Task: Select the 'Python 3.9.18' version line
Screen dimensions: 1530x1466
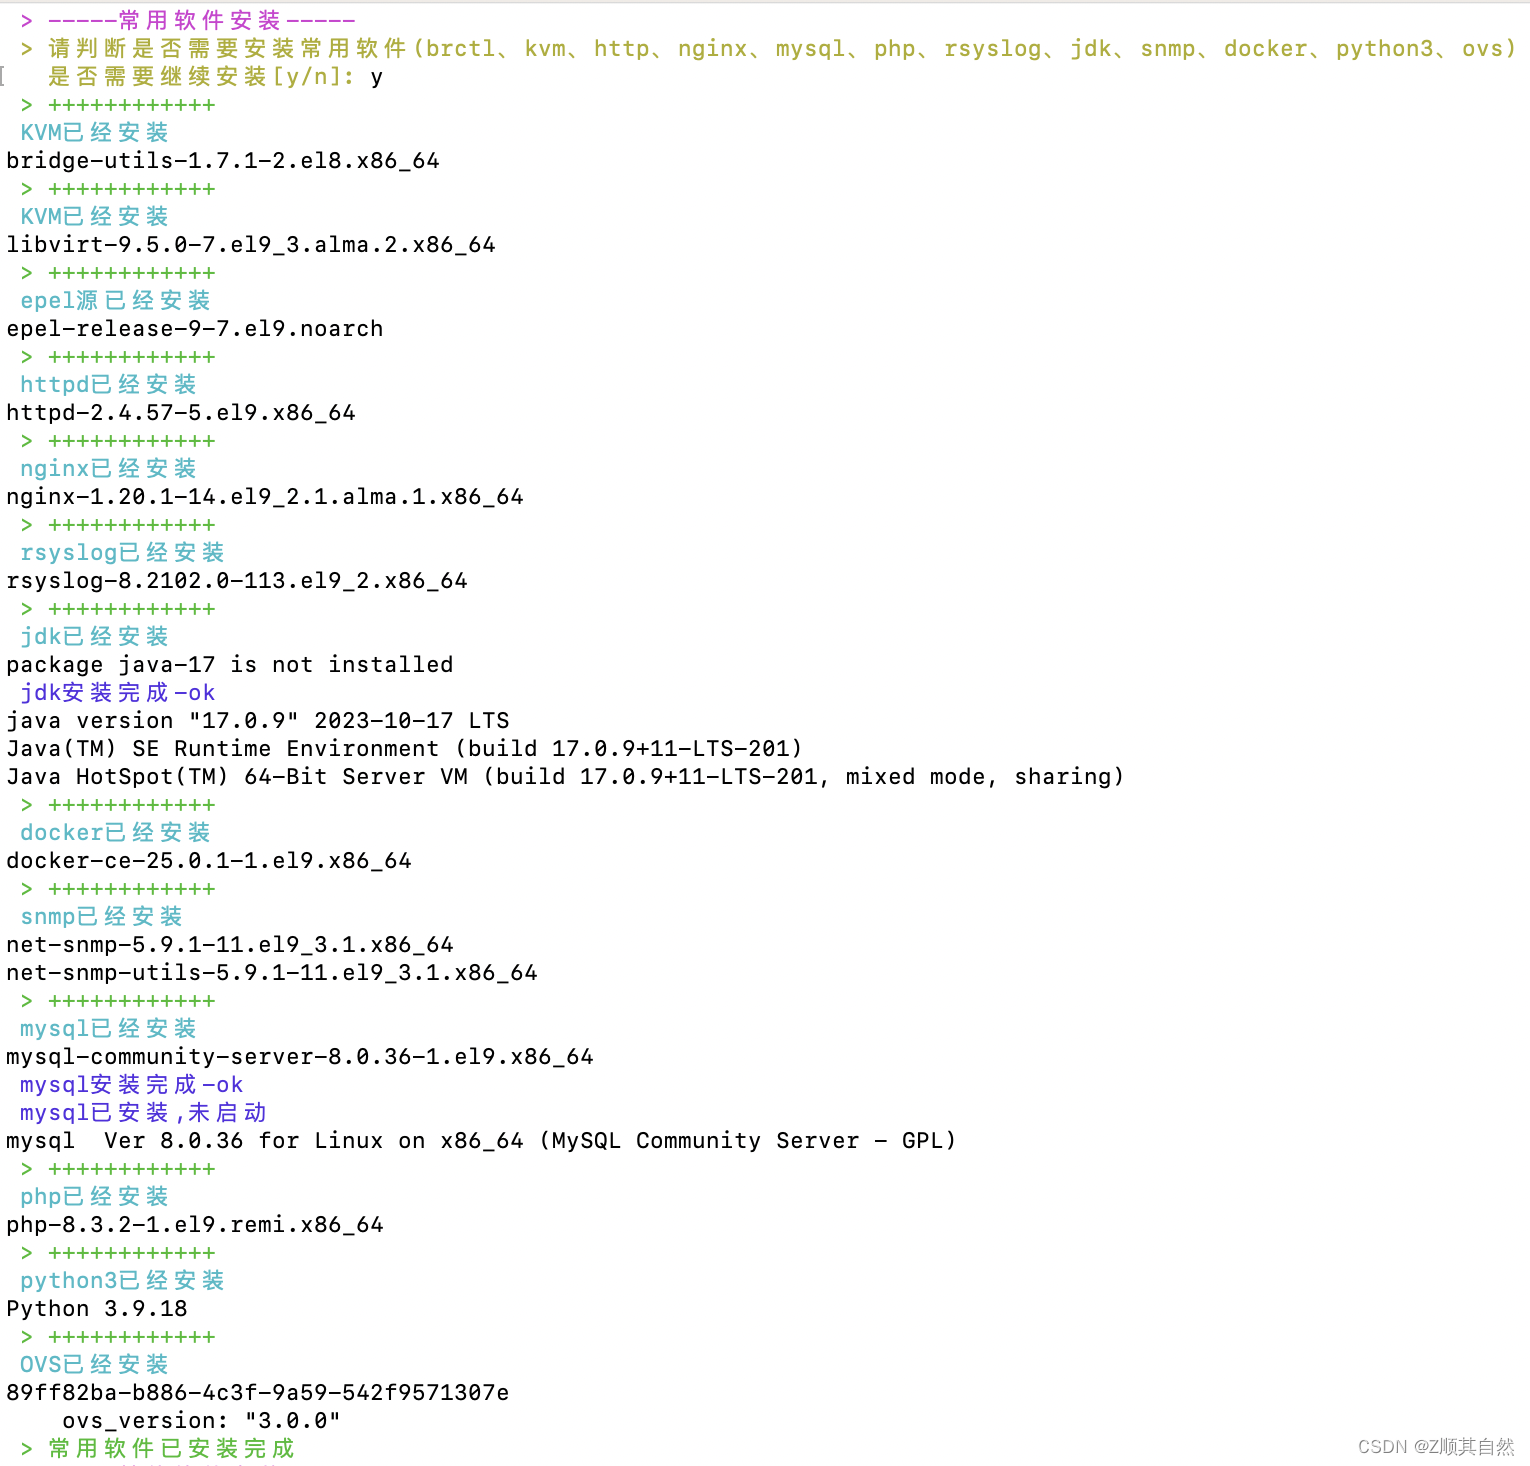Action: [x=97, y=1309]
